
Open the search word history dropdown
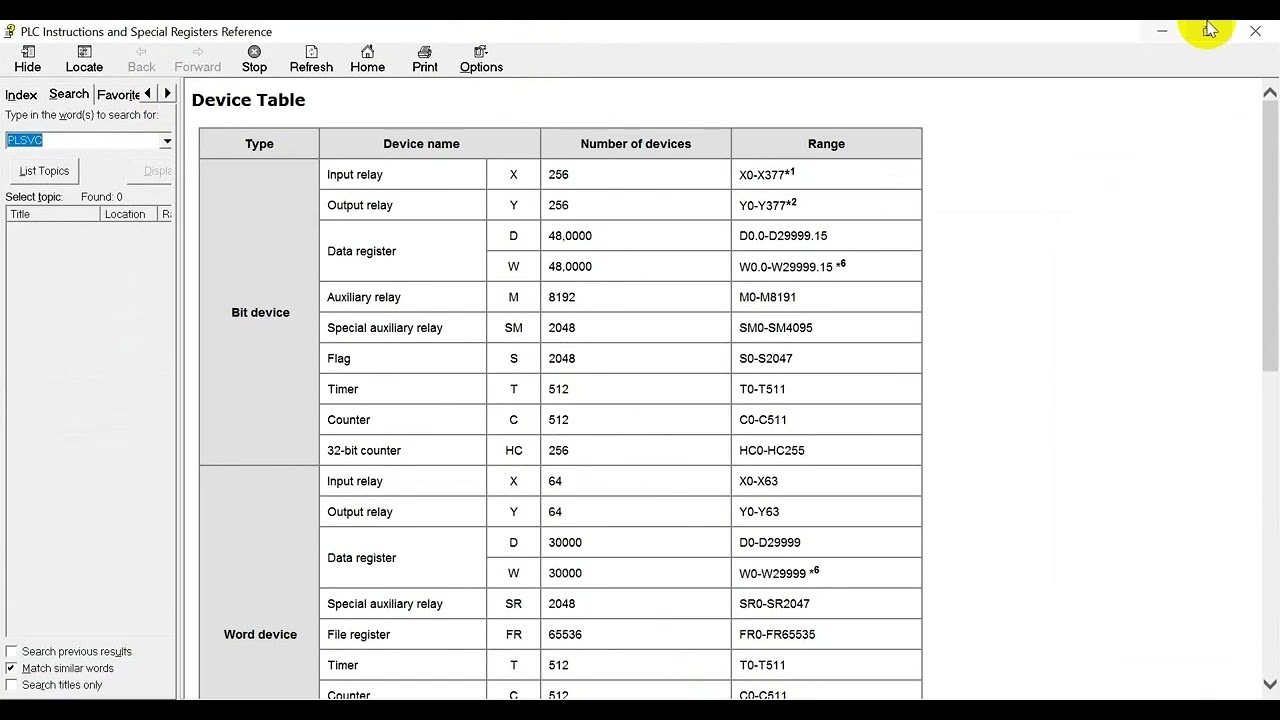coord(166,141)
